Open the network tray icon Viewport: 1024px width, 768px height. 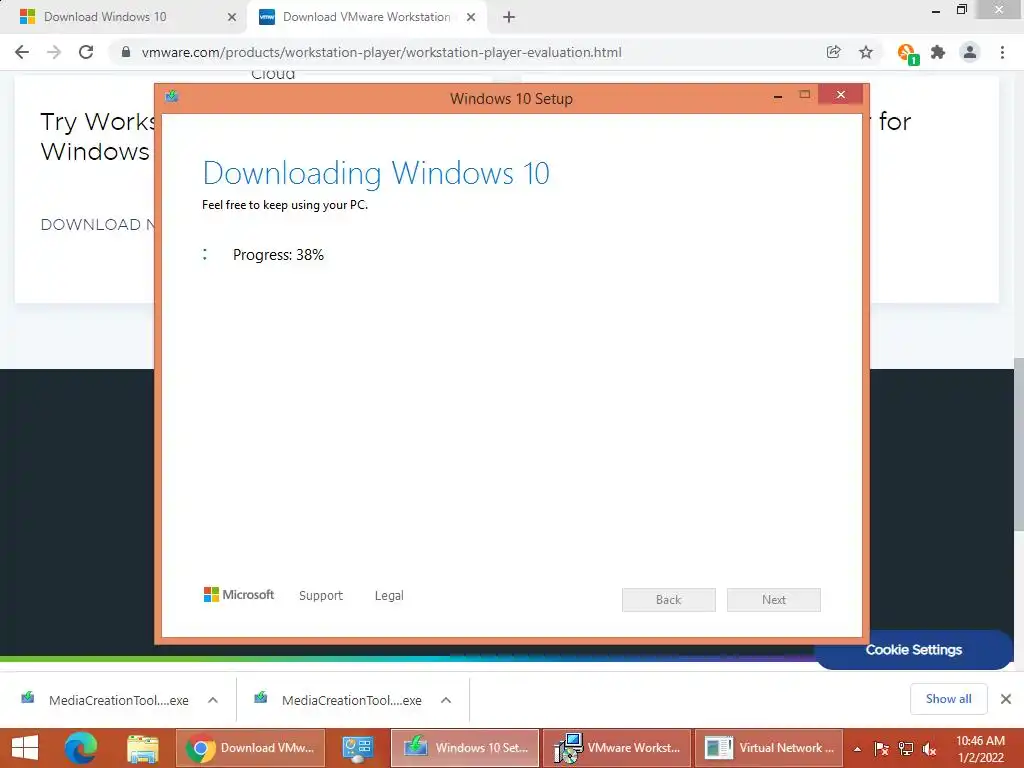[906, 749]
